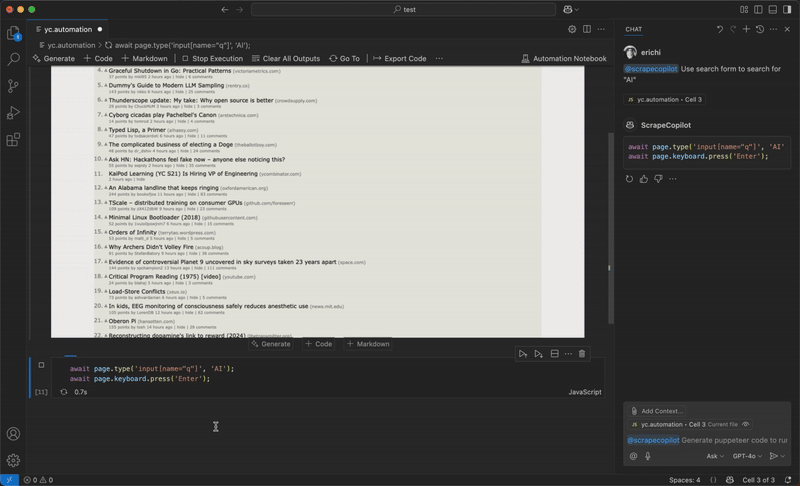
Task: Select the CHAT panel tab
Action: pos(633,29)
